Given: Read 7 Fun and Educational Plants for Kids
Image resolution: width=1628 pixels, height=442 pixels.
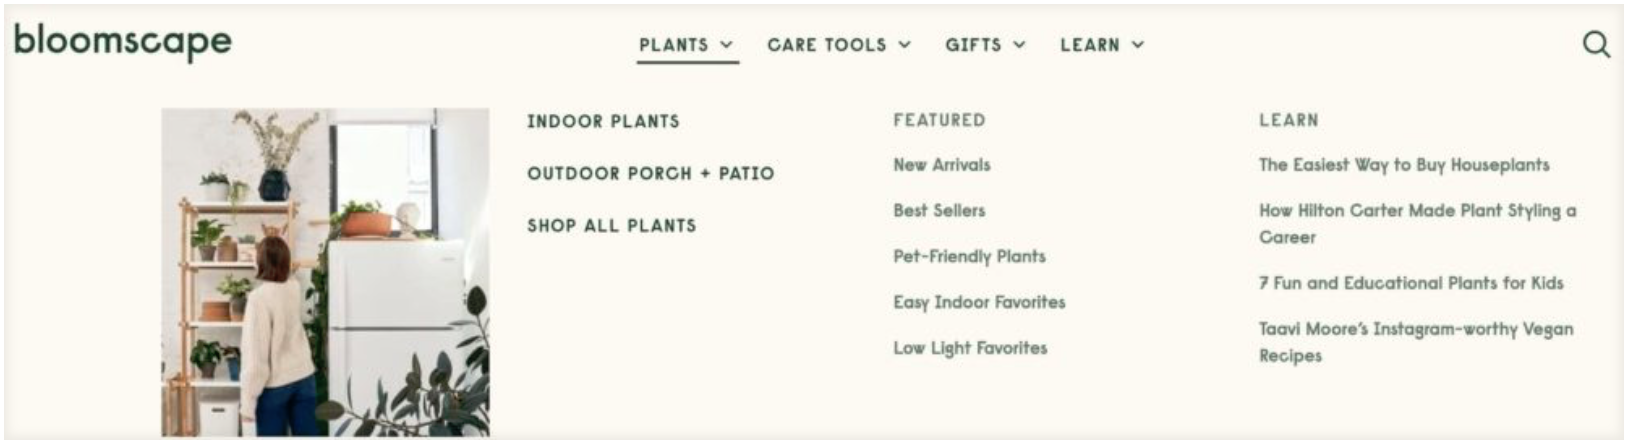Looking at the screenshot, I should coord(1410,283).
